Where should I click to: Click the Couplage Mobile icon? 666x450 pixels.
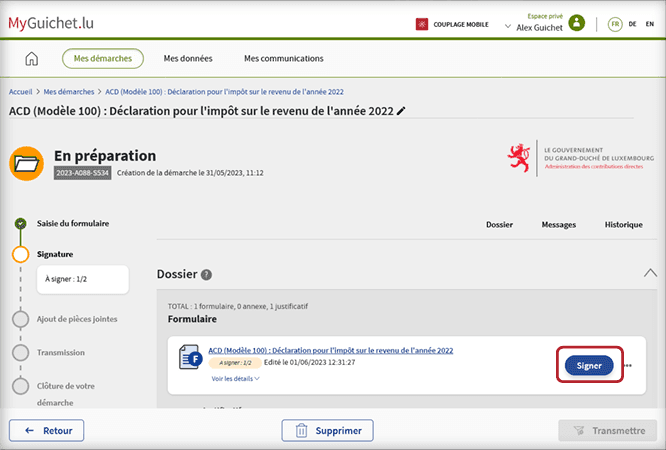point(424,24)
